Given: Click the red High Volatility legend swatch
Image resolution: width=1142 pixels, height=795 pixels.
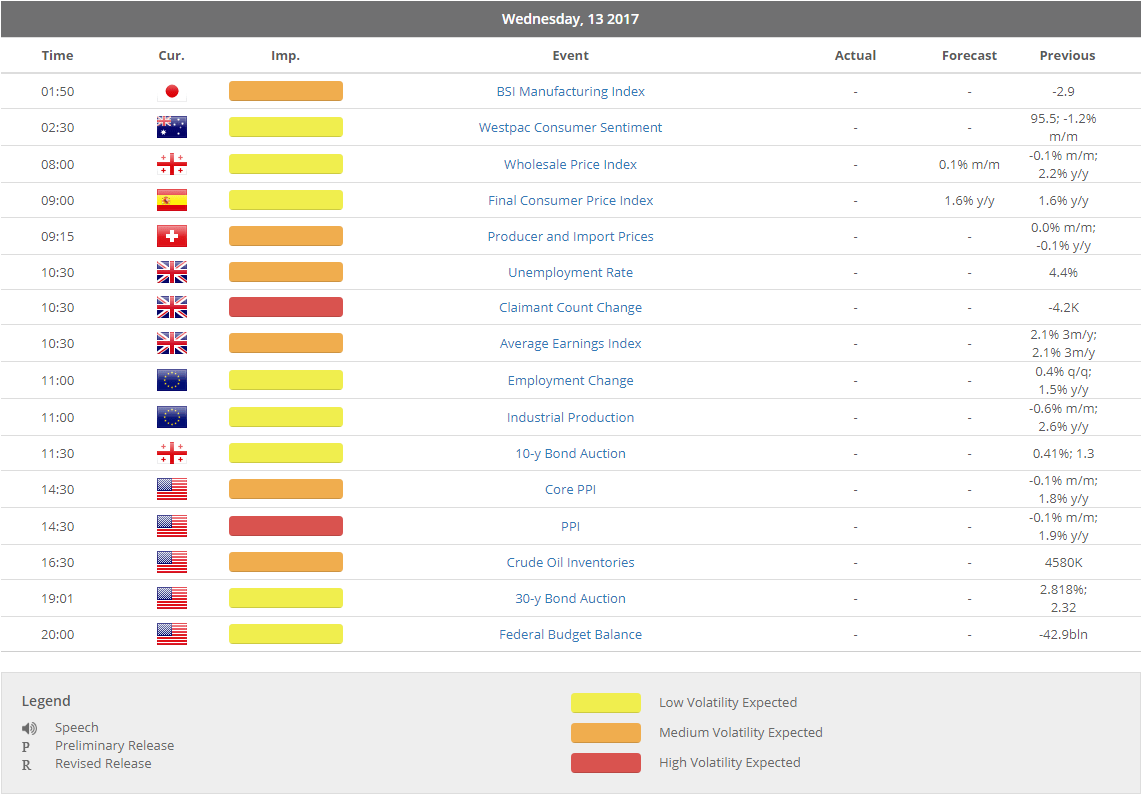Looking at the screenshot, I should point(605,763).
